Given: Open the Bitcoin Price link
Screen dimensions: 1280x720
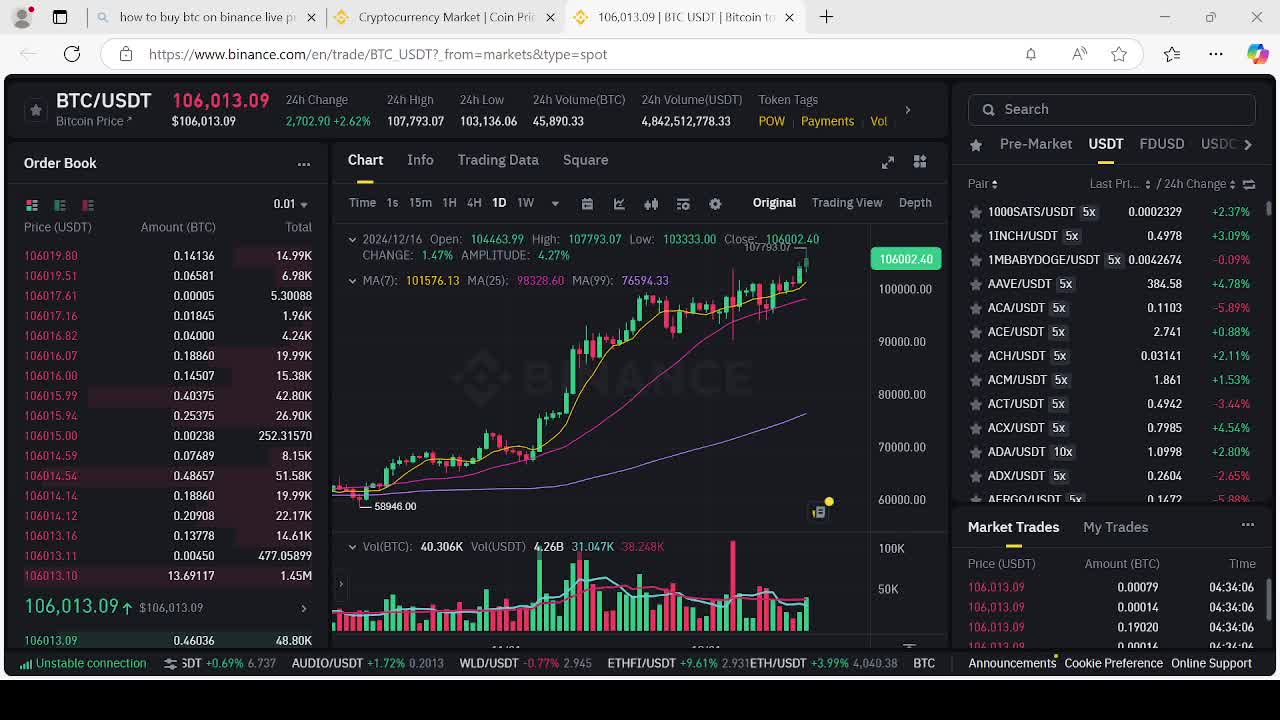Looking at the screenshot, I should (94, 121).
